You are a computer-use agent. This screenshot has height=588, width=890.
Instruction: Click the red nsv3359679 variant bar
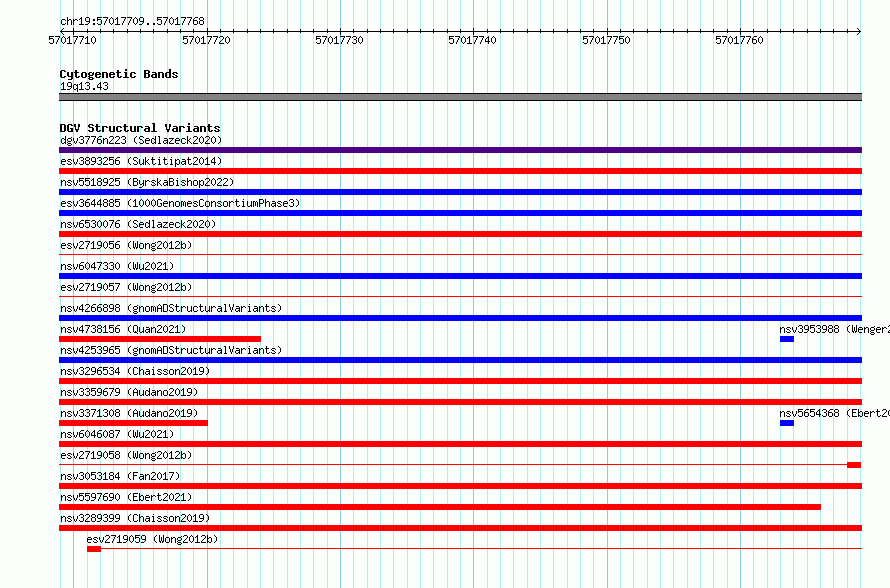click(460, 402)
